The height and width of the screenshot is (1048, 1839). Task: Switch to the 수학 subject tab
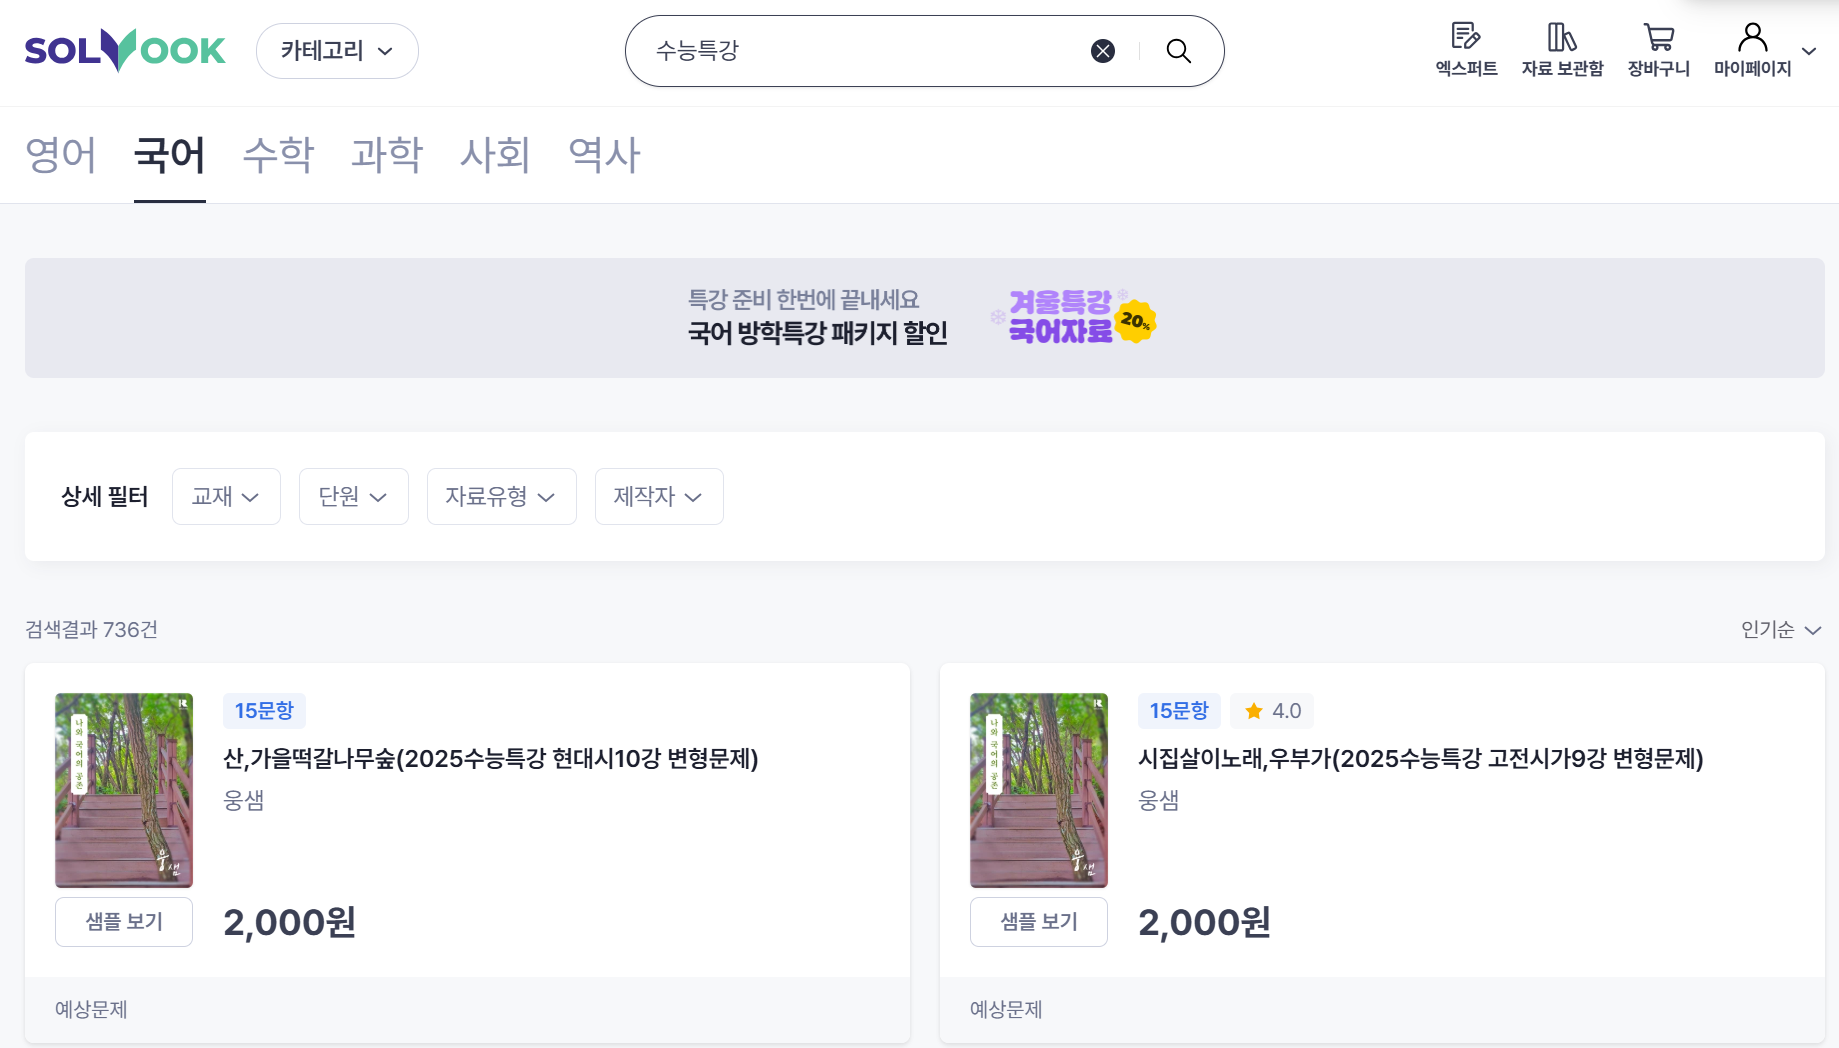pyautogui.click(x=278, y=155)
